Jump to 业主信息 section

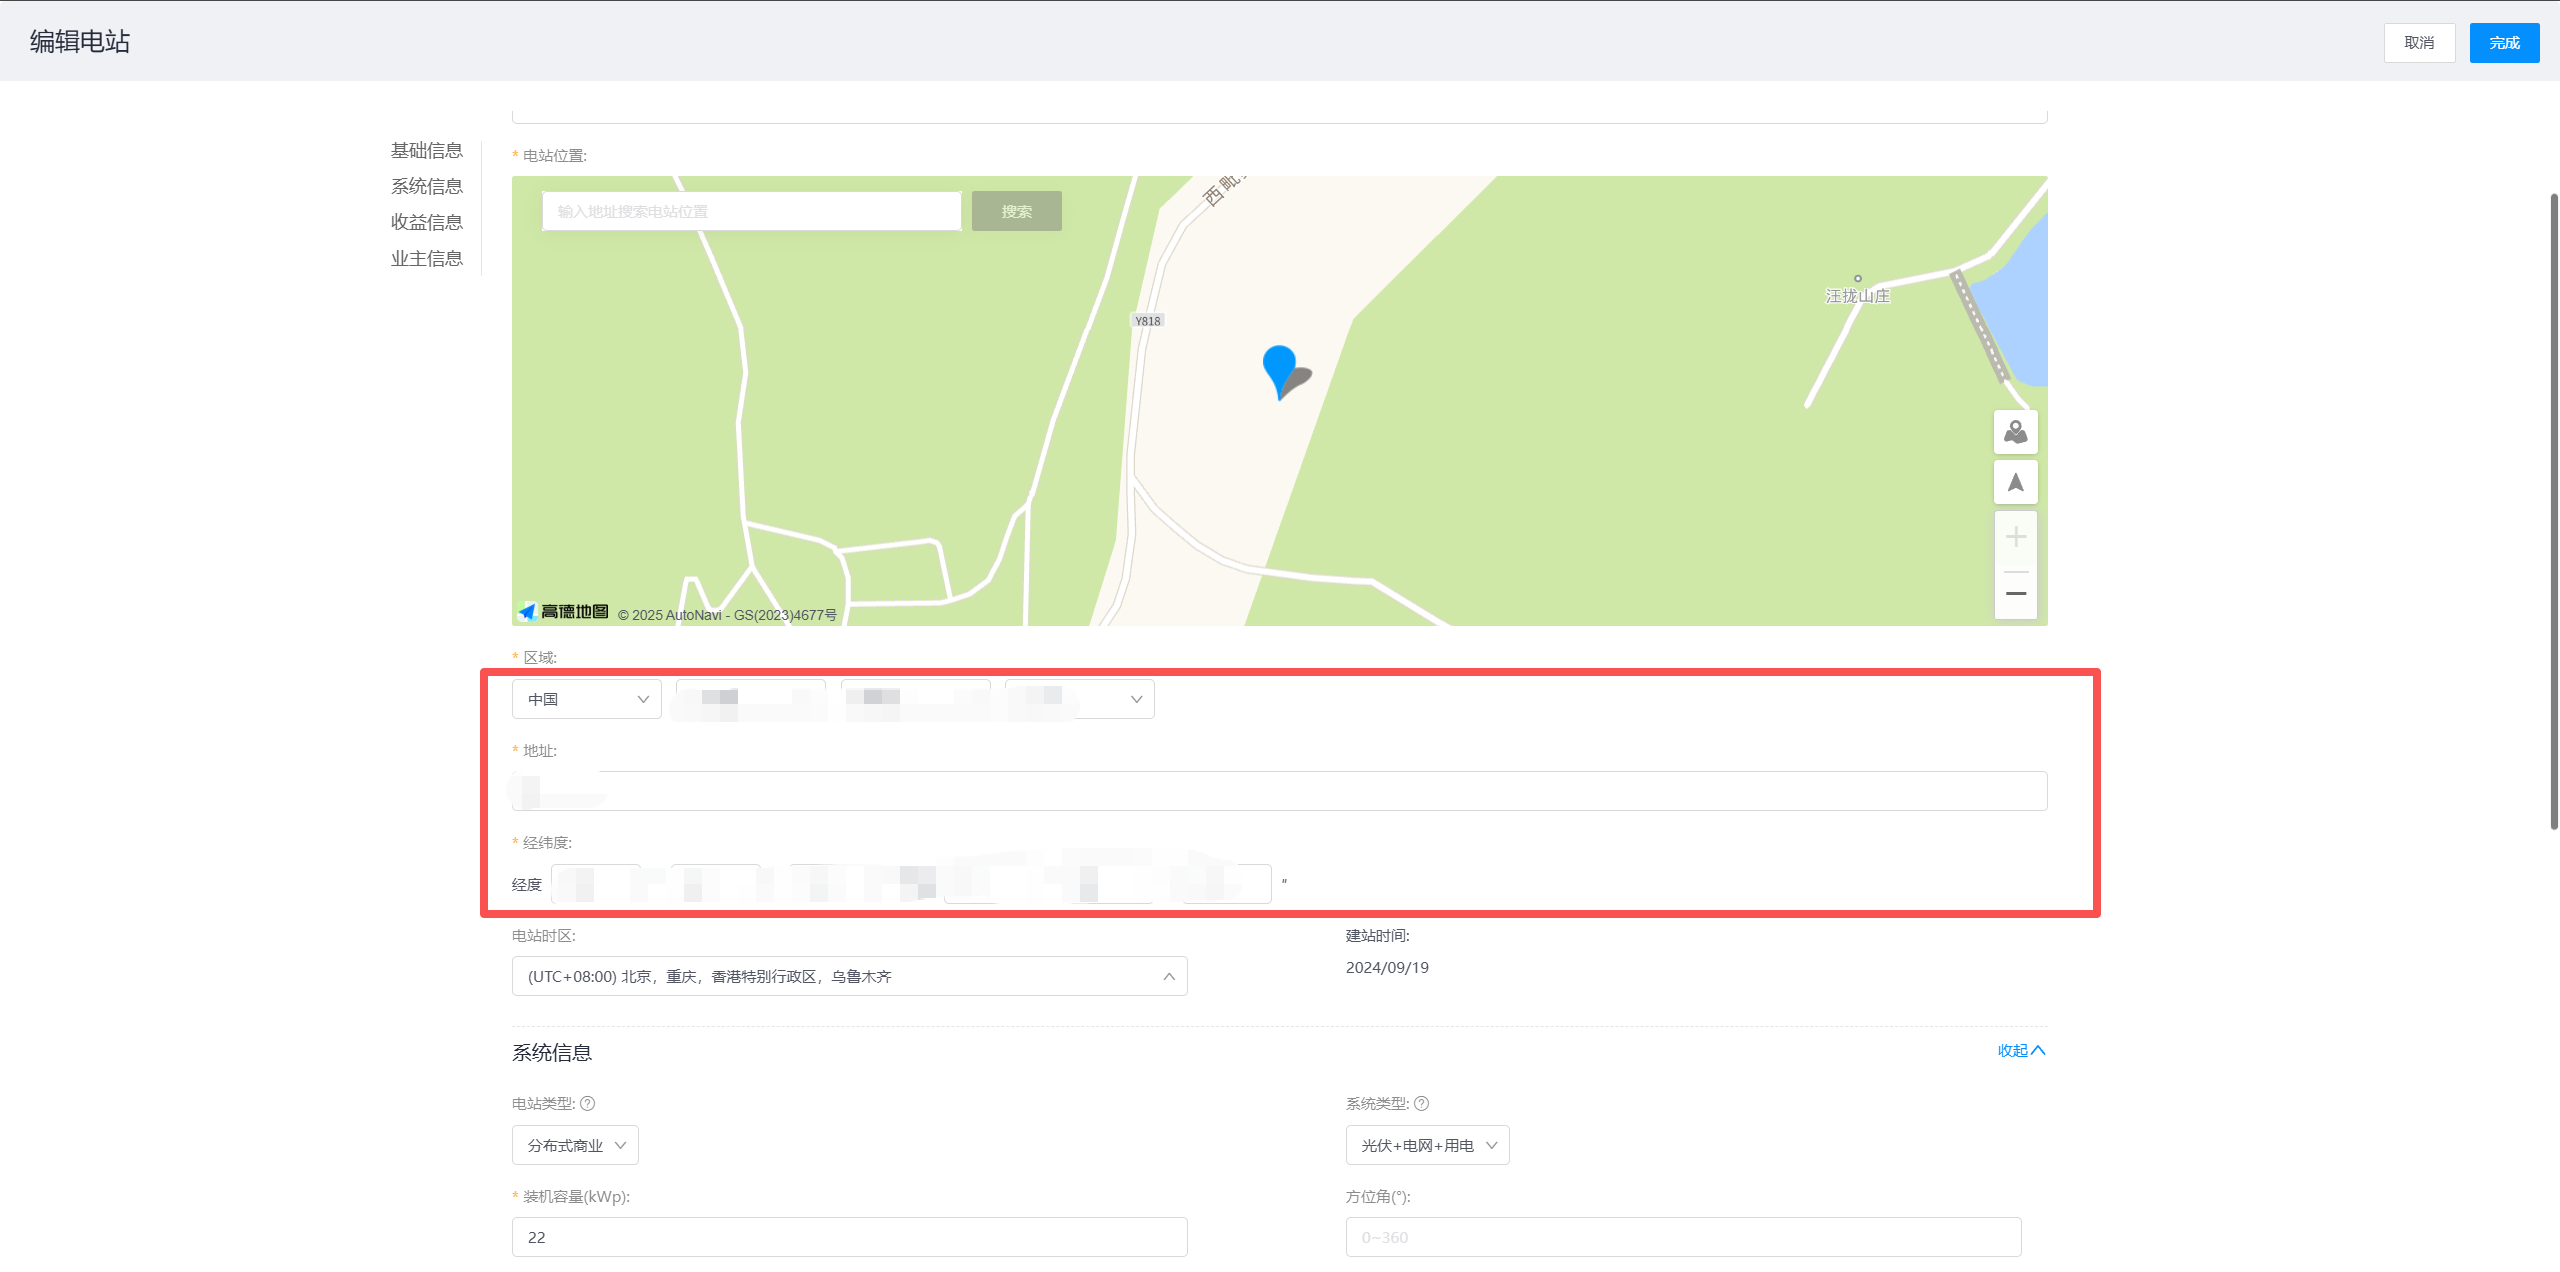(427, 258)
